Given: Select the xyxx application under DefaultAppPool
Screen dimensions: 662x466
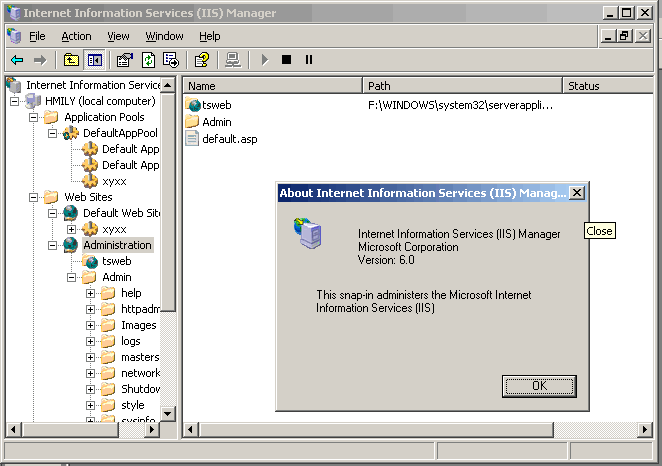Looking at the screenshot, I should (114, 182).
